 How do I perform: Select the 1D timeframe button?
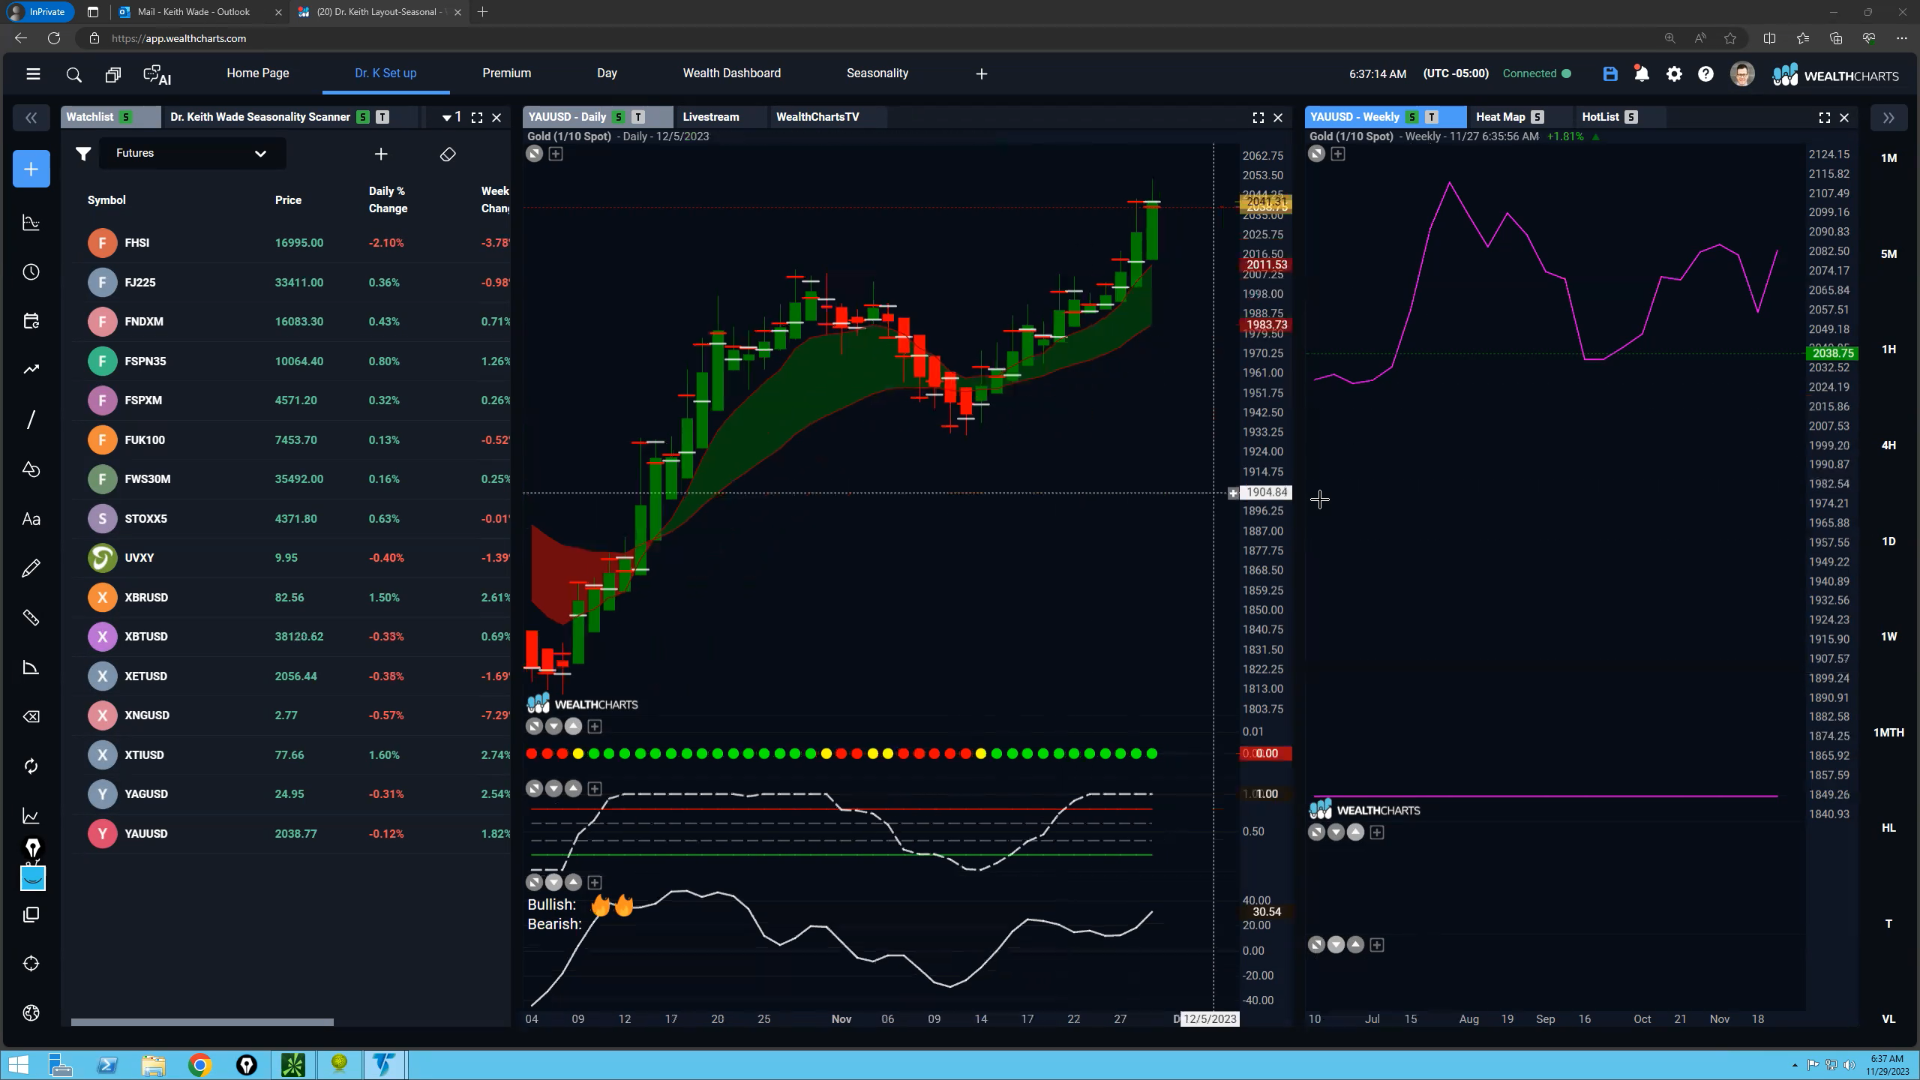tap(1888, 541)
